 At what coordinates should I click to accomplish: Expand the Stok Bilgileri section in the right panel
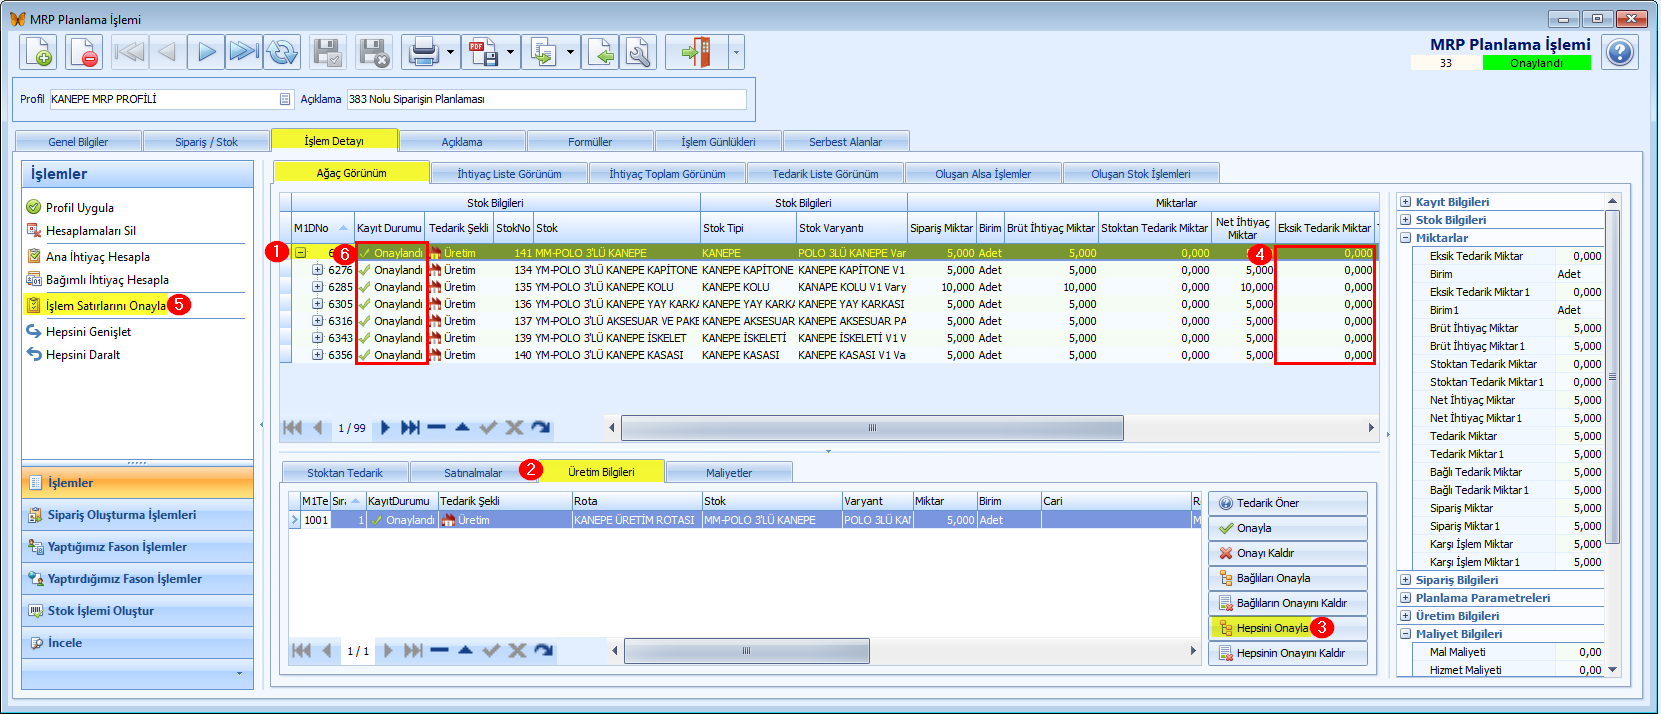coord(1405,220)
